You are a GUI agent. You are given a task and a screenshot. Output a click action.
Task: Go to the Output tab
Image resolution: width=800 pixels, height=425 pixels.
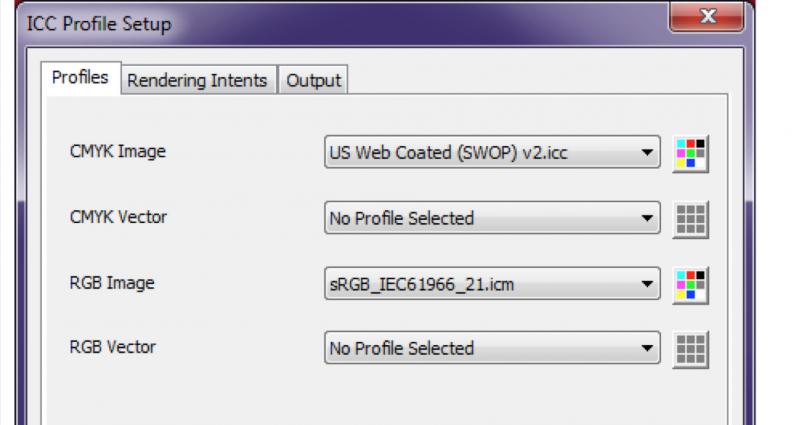313,80
